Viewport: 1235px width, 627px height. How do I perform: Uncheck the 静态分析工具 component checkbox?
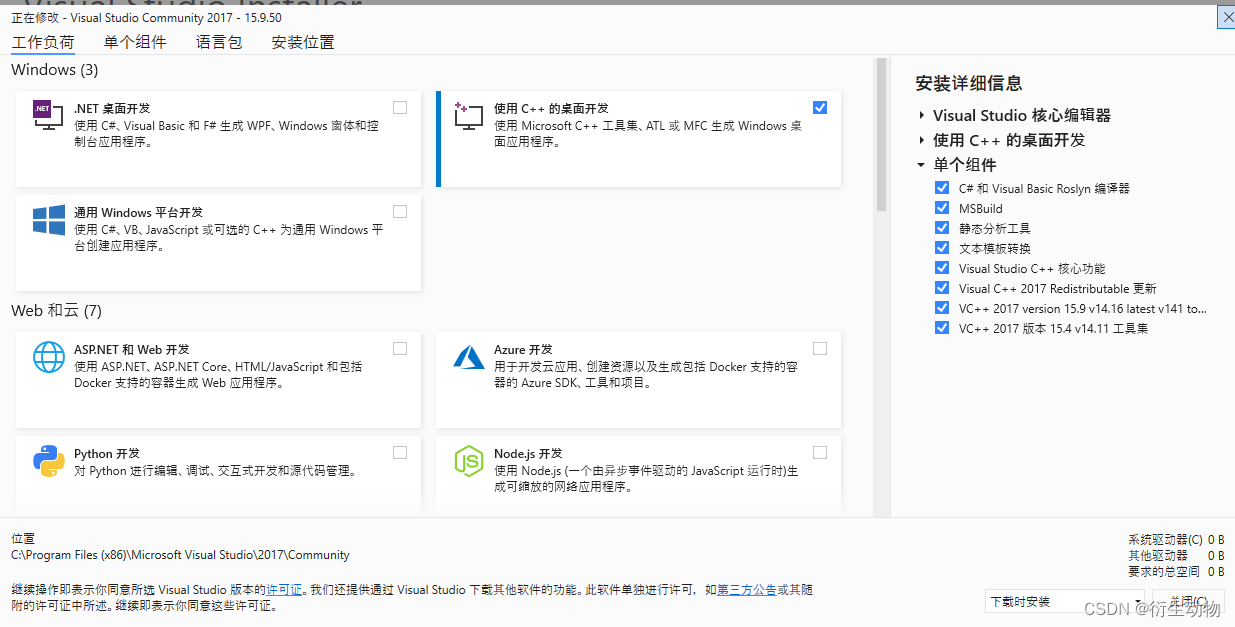pos(941,228)
